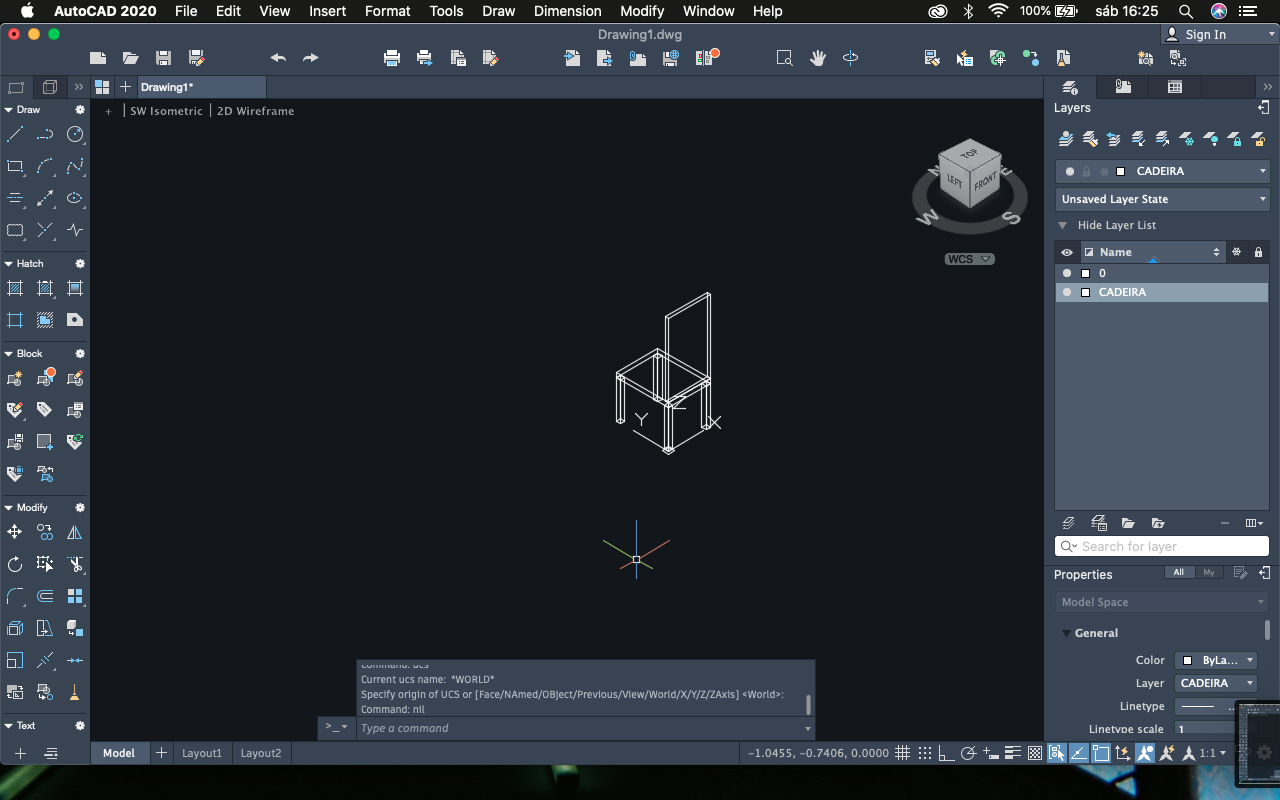
Task: Open the WCS coordinate system dropdown
Action: [969, 259]
